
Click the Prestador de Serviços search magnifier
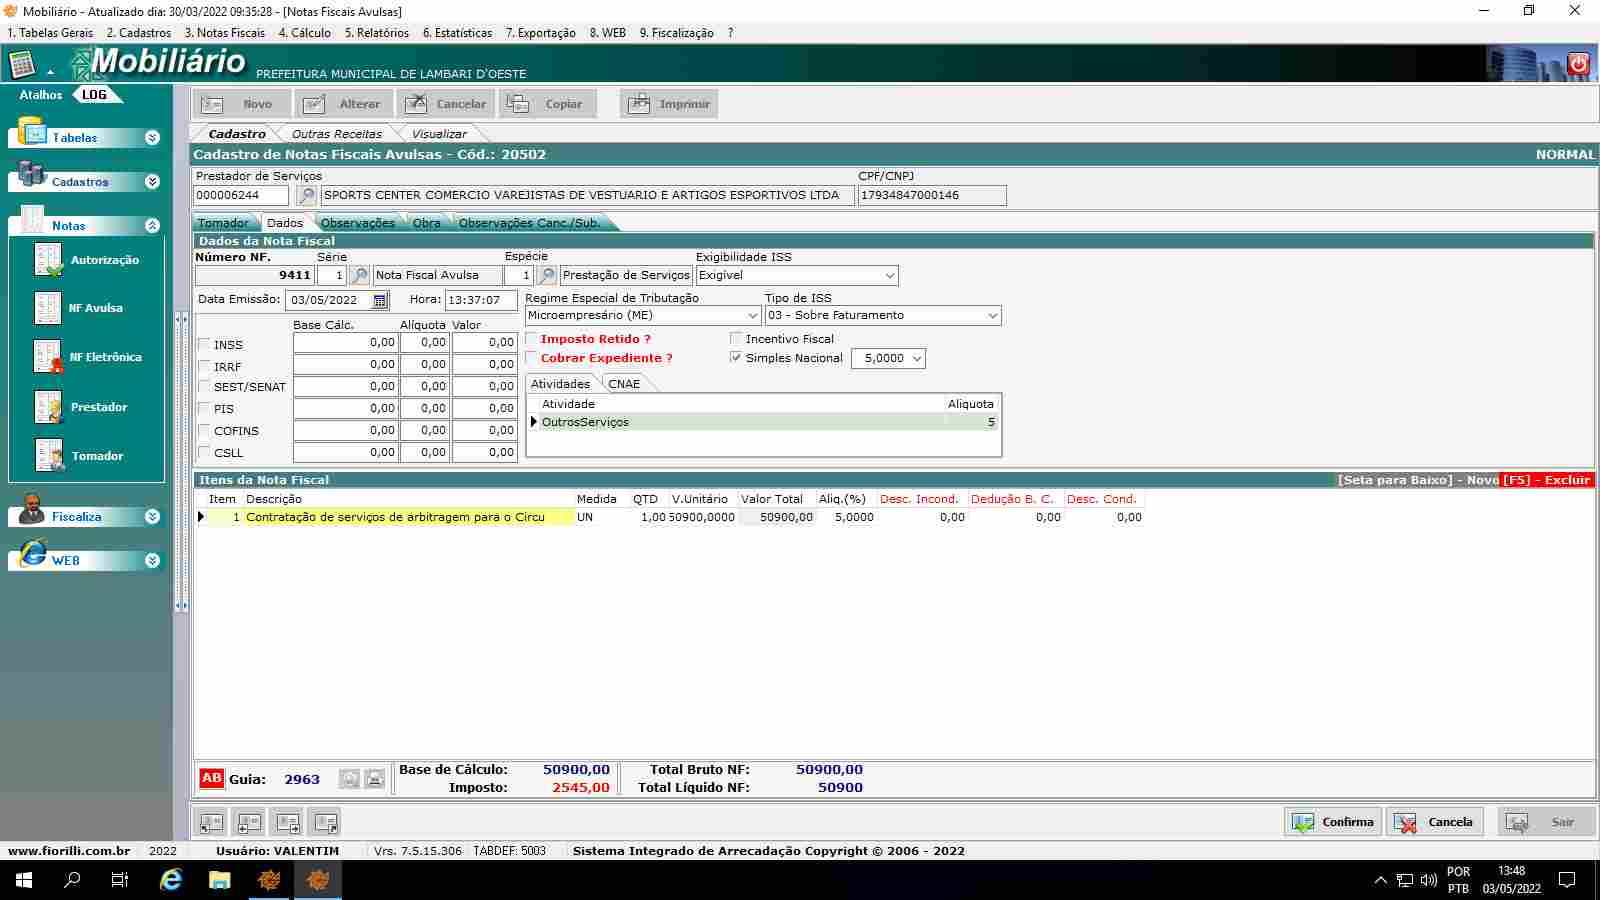[307, 196]
